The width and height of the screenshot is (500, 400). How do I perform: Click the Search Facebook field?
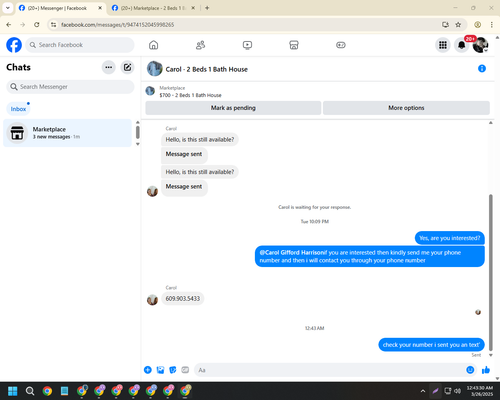pos(80,45)
